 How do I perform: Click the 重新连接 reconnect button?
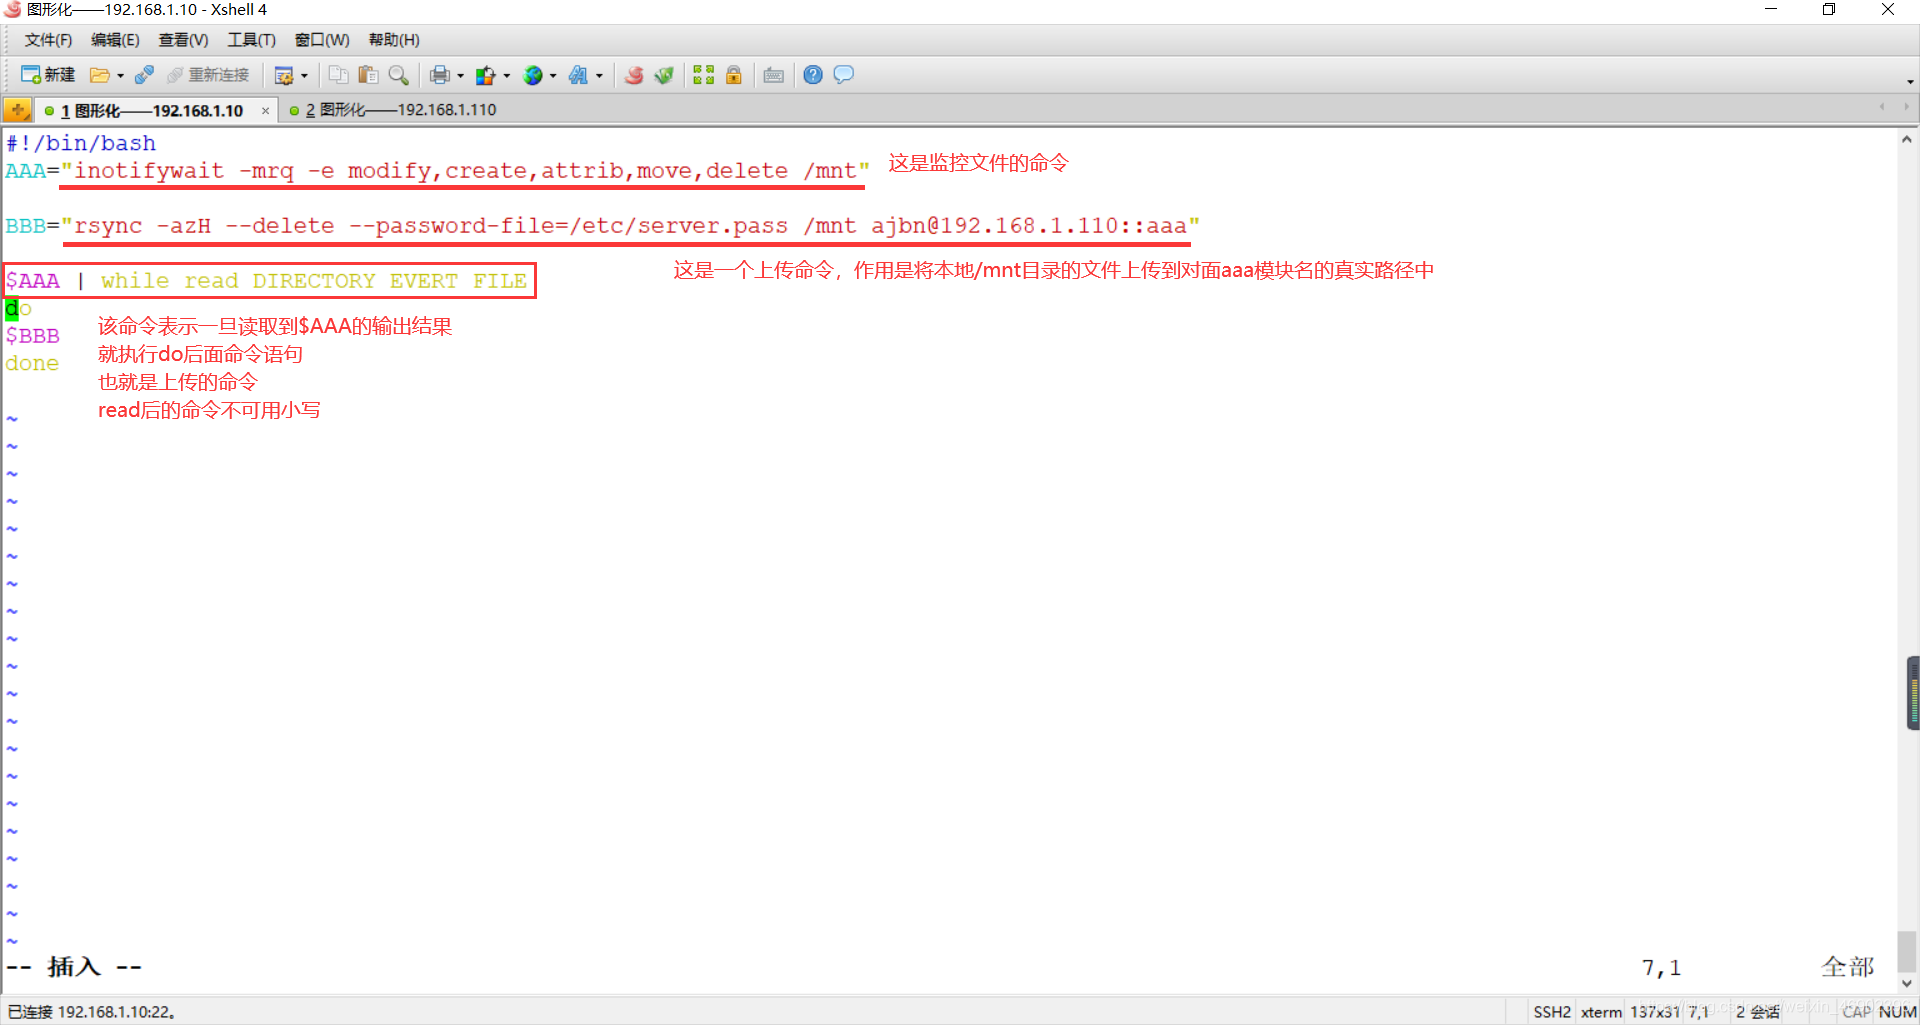[x=208, y=75]
